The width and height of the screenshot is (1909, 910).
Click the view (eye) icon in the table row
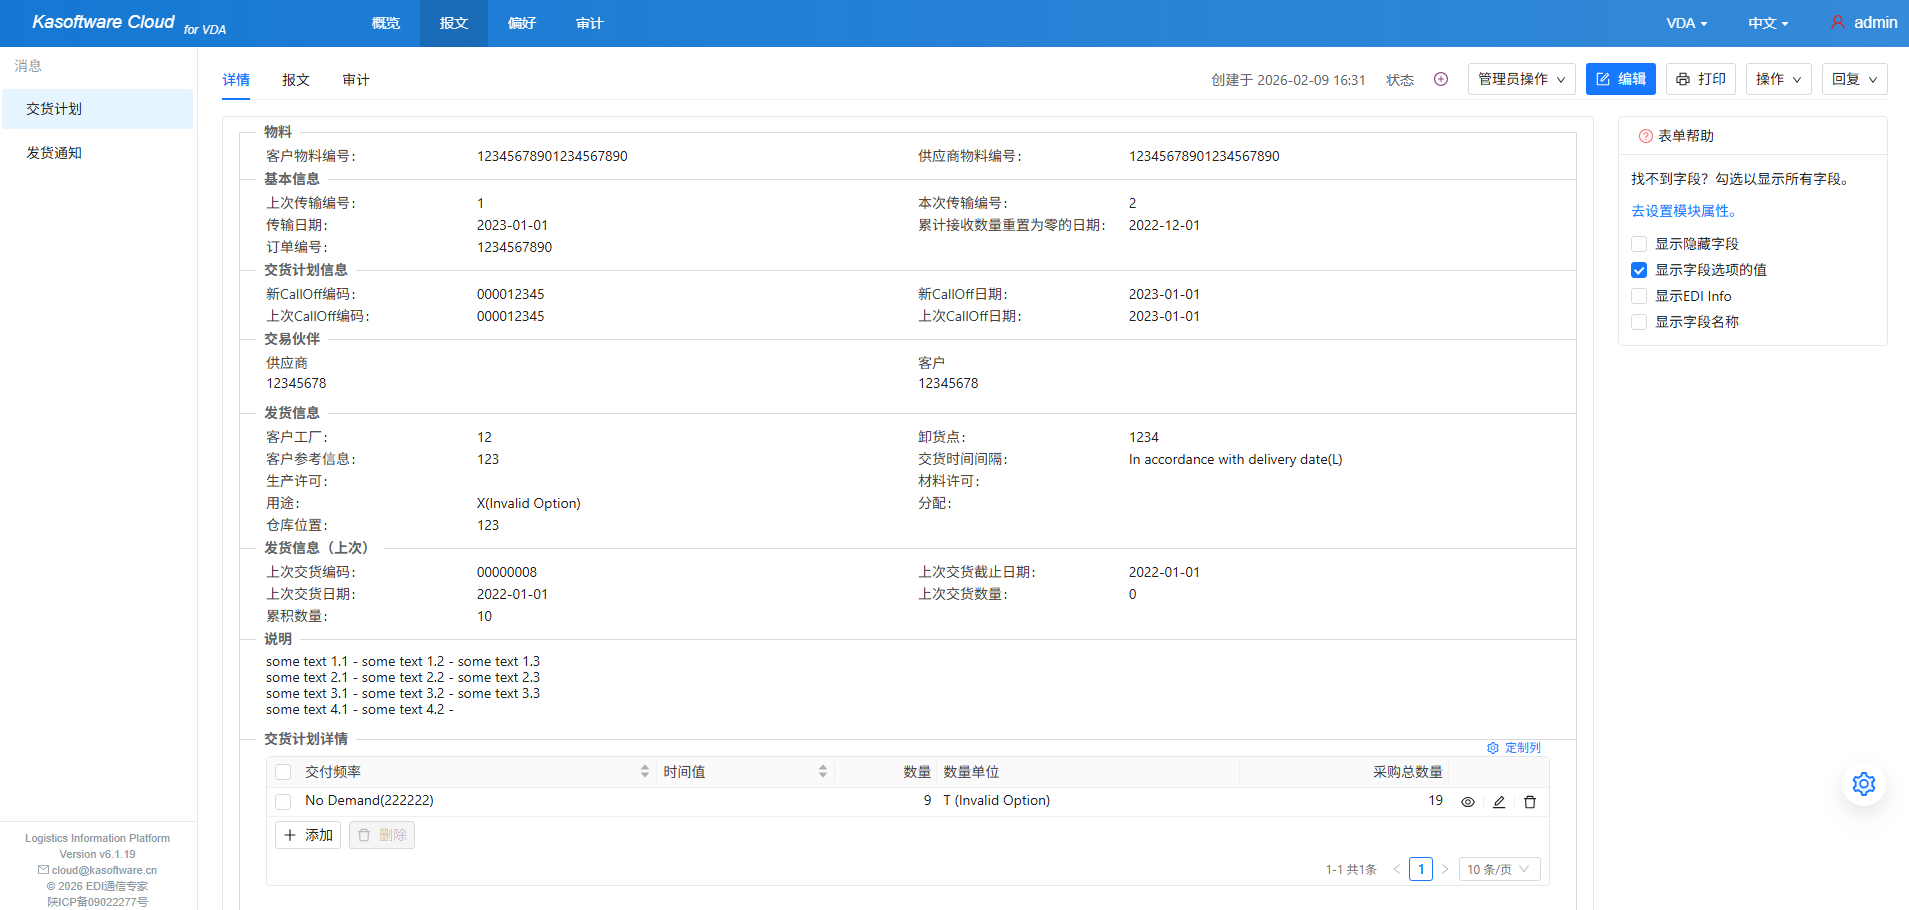(x=1467, y=802)
